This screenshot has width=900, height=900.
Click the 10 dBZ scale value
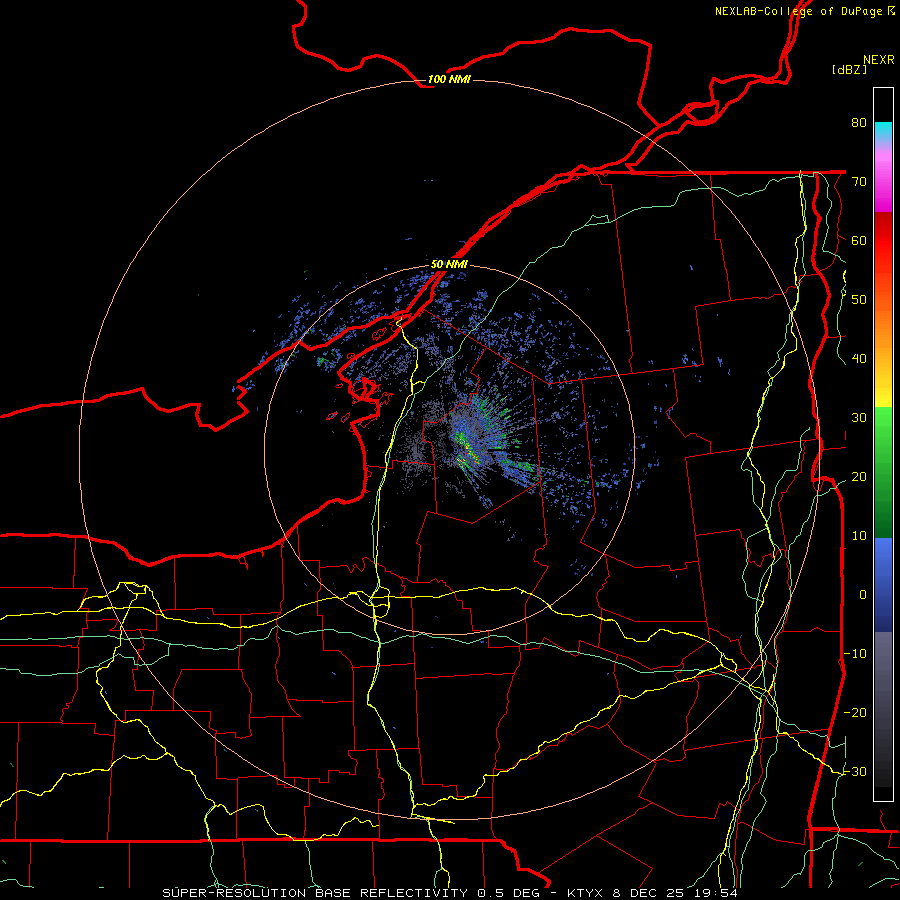click(859, 536)
